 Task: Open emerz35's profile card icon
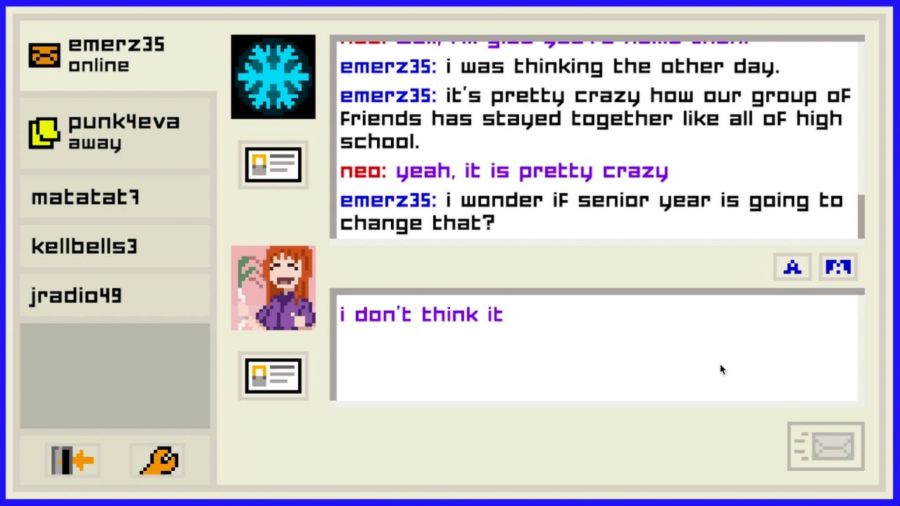273,165
